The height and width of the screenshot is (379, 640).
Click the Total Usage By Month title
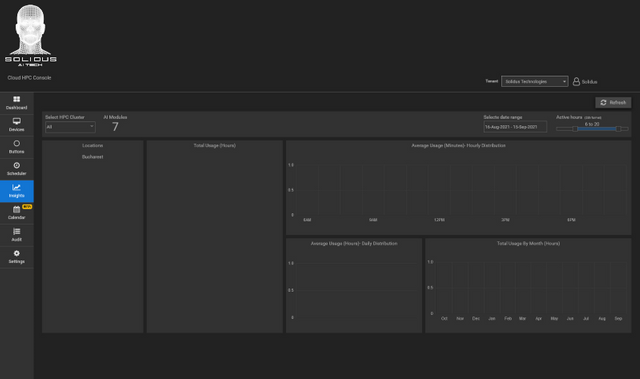[528, 244]
